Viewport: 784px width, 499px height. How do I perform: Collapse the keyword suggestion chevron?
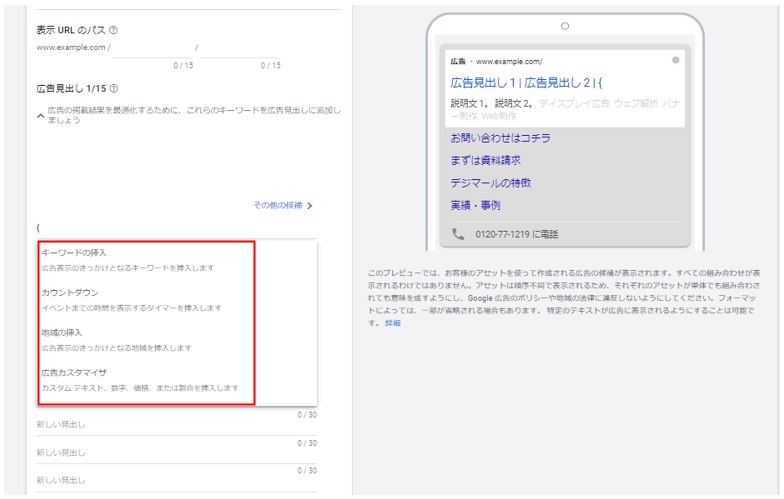click(x=40, y=116)
